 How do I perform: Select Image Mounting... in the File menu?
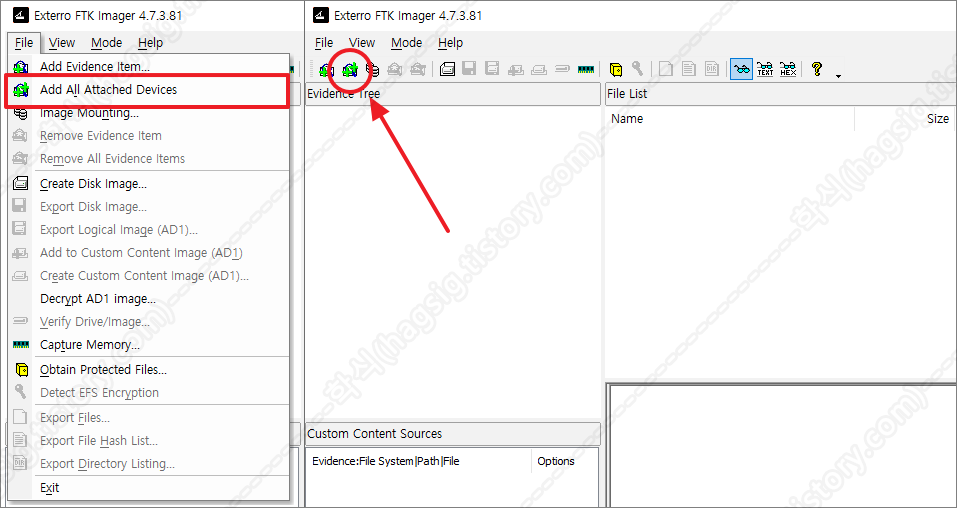click(x=149, y=113)
